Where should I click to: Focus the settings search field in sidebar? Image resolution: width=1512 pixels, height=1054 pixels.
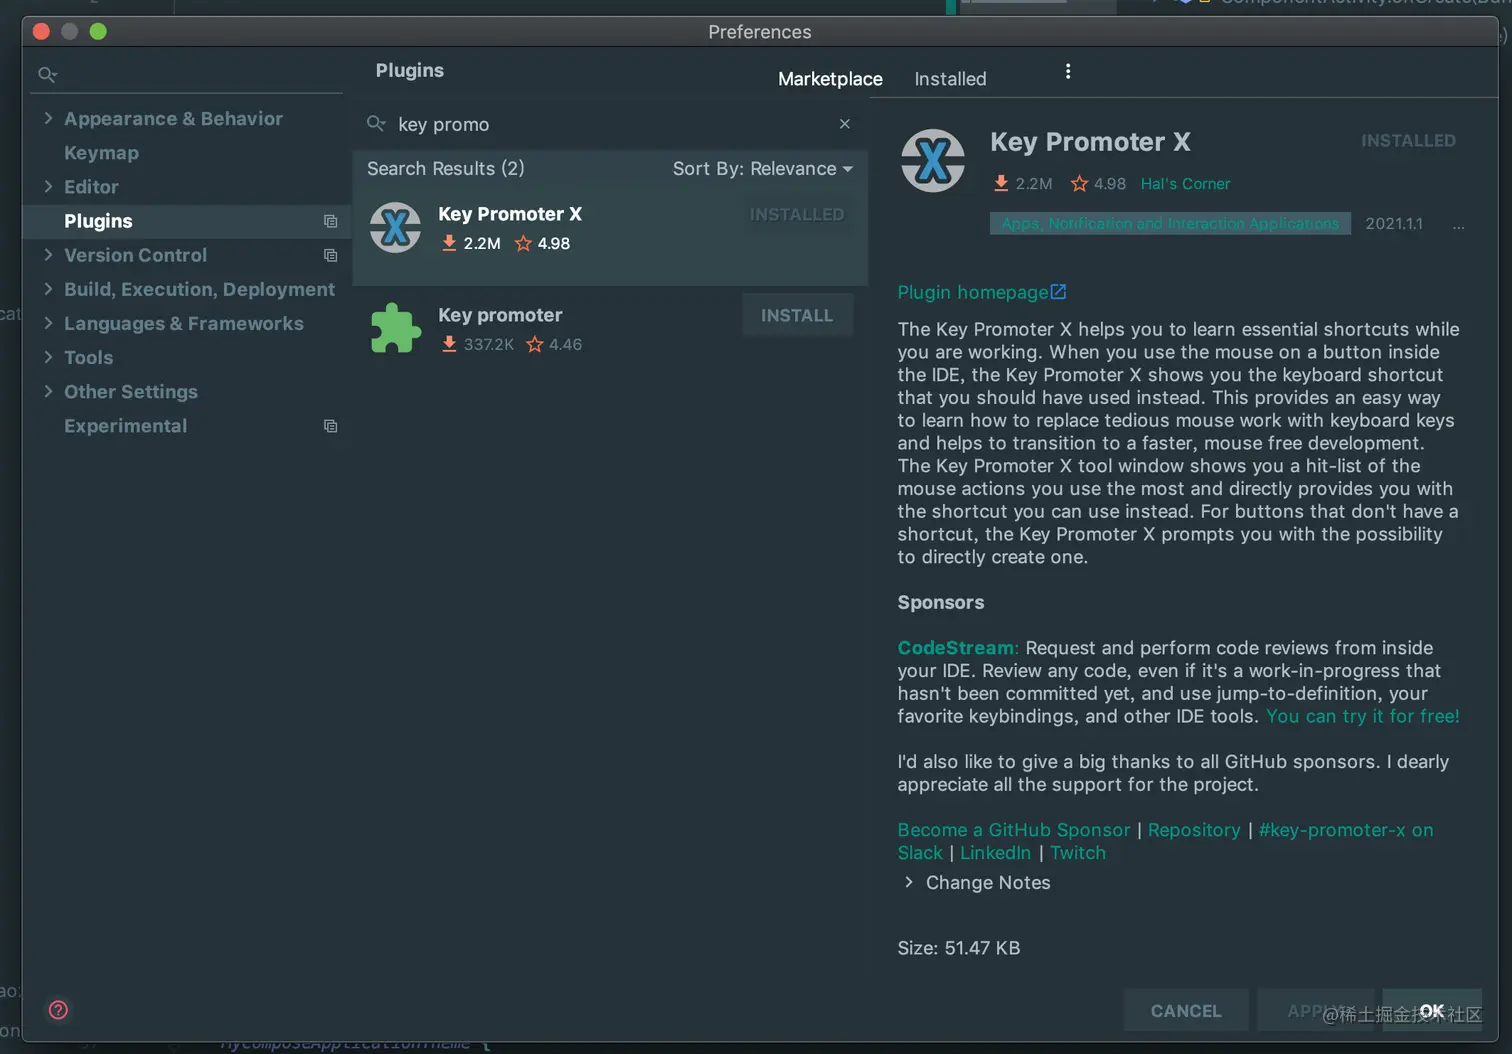point(187,74)
